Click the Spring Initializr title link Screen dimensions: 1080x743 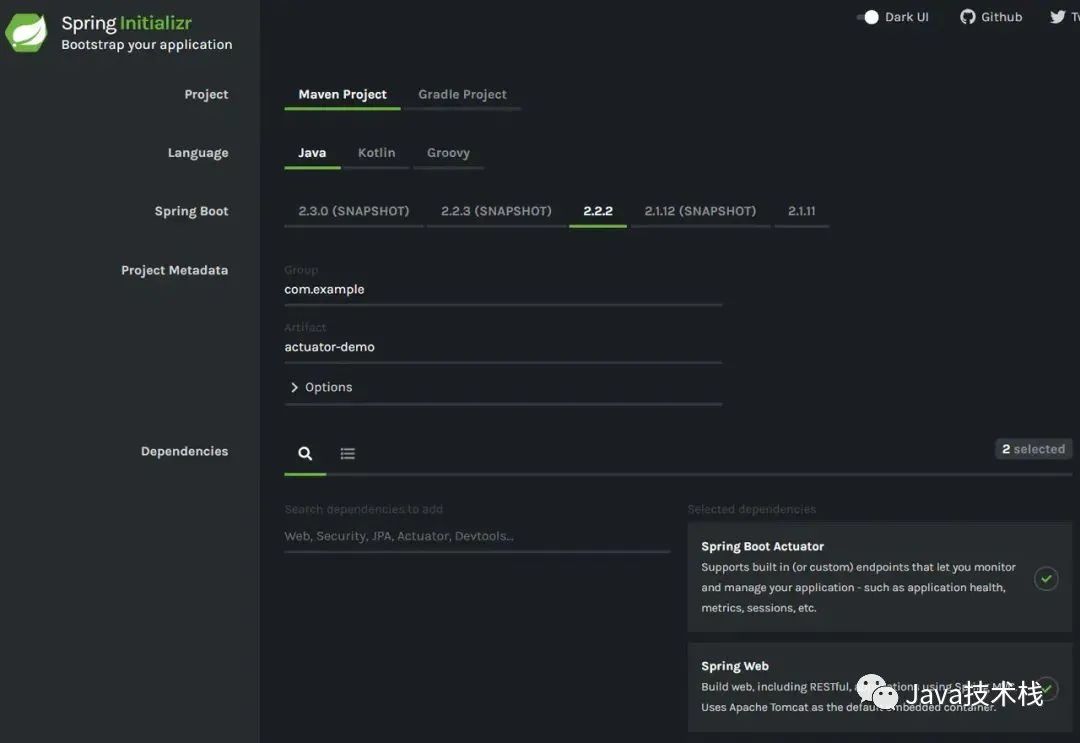pos(127,23)
